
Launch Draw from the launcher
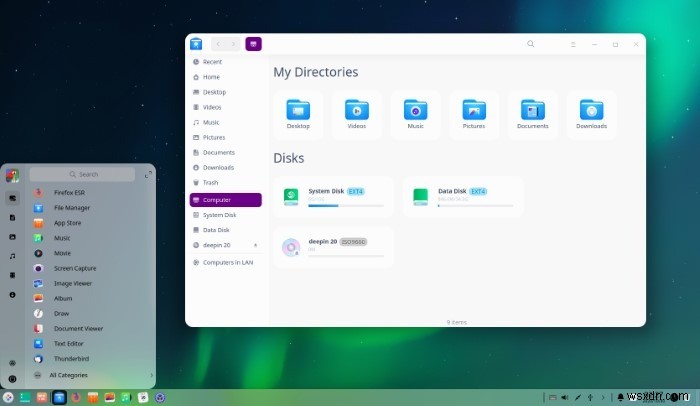point(92,314)
